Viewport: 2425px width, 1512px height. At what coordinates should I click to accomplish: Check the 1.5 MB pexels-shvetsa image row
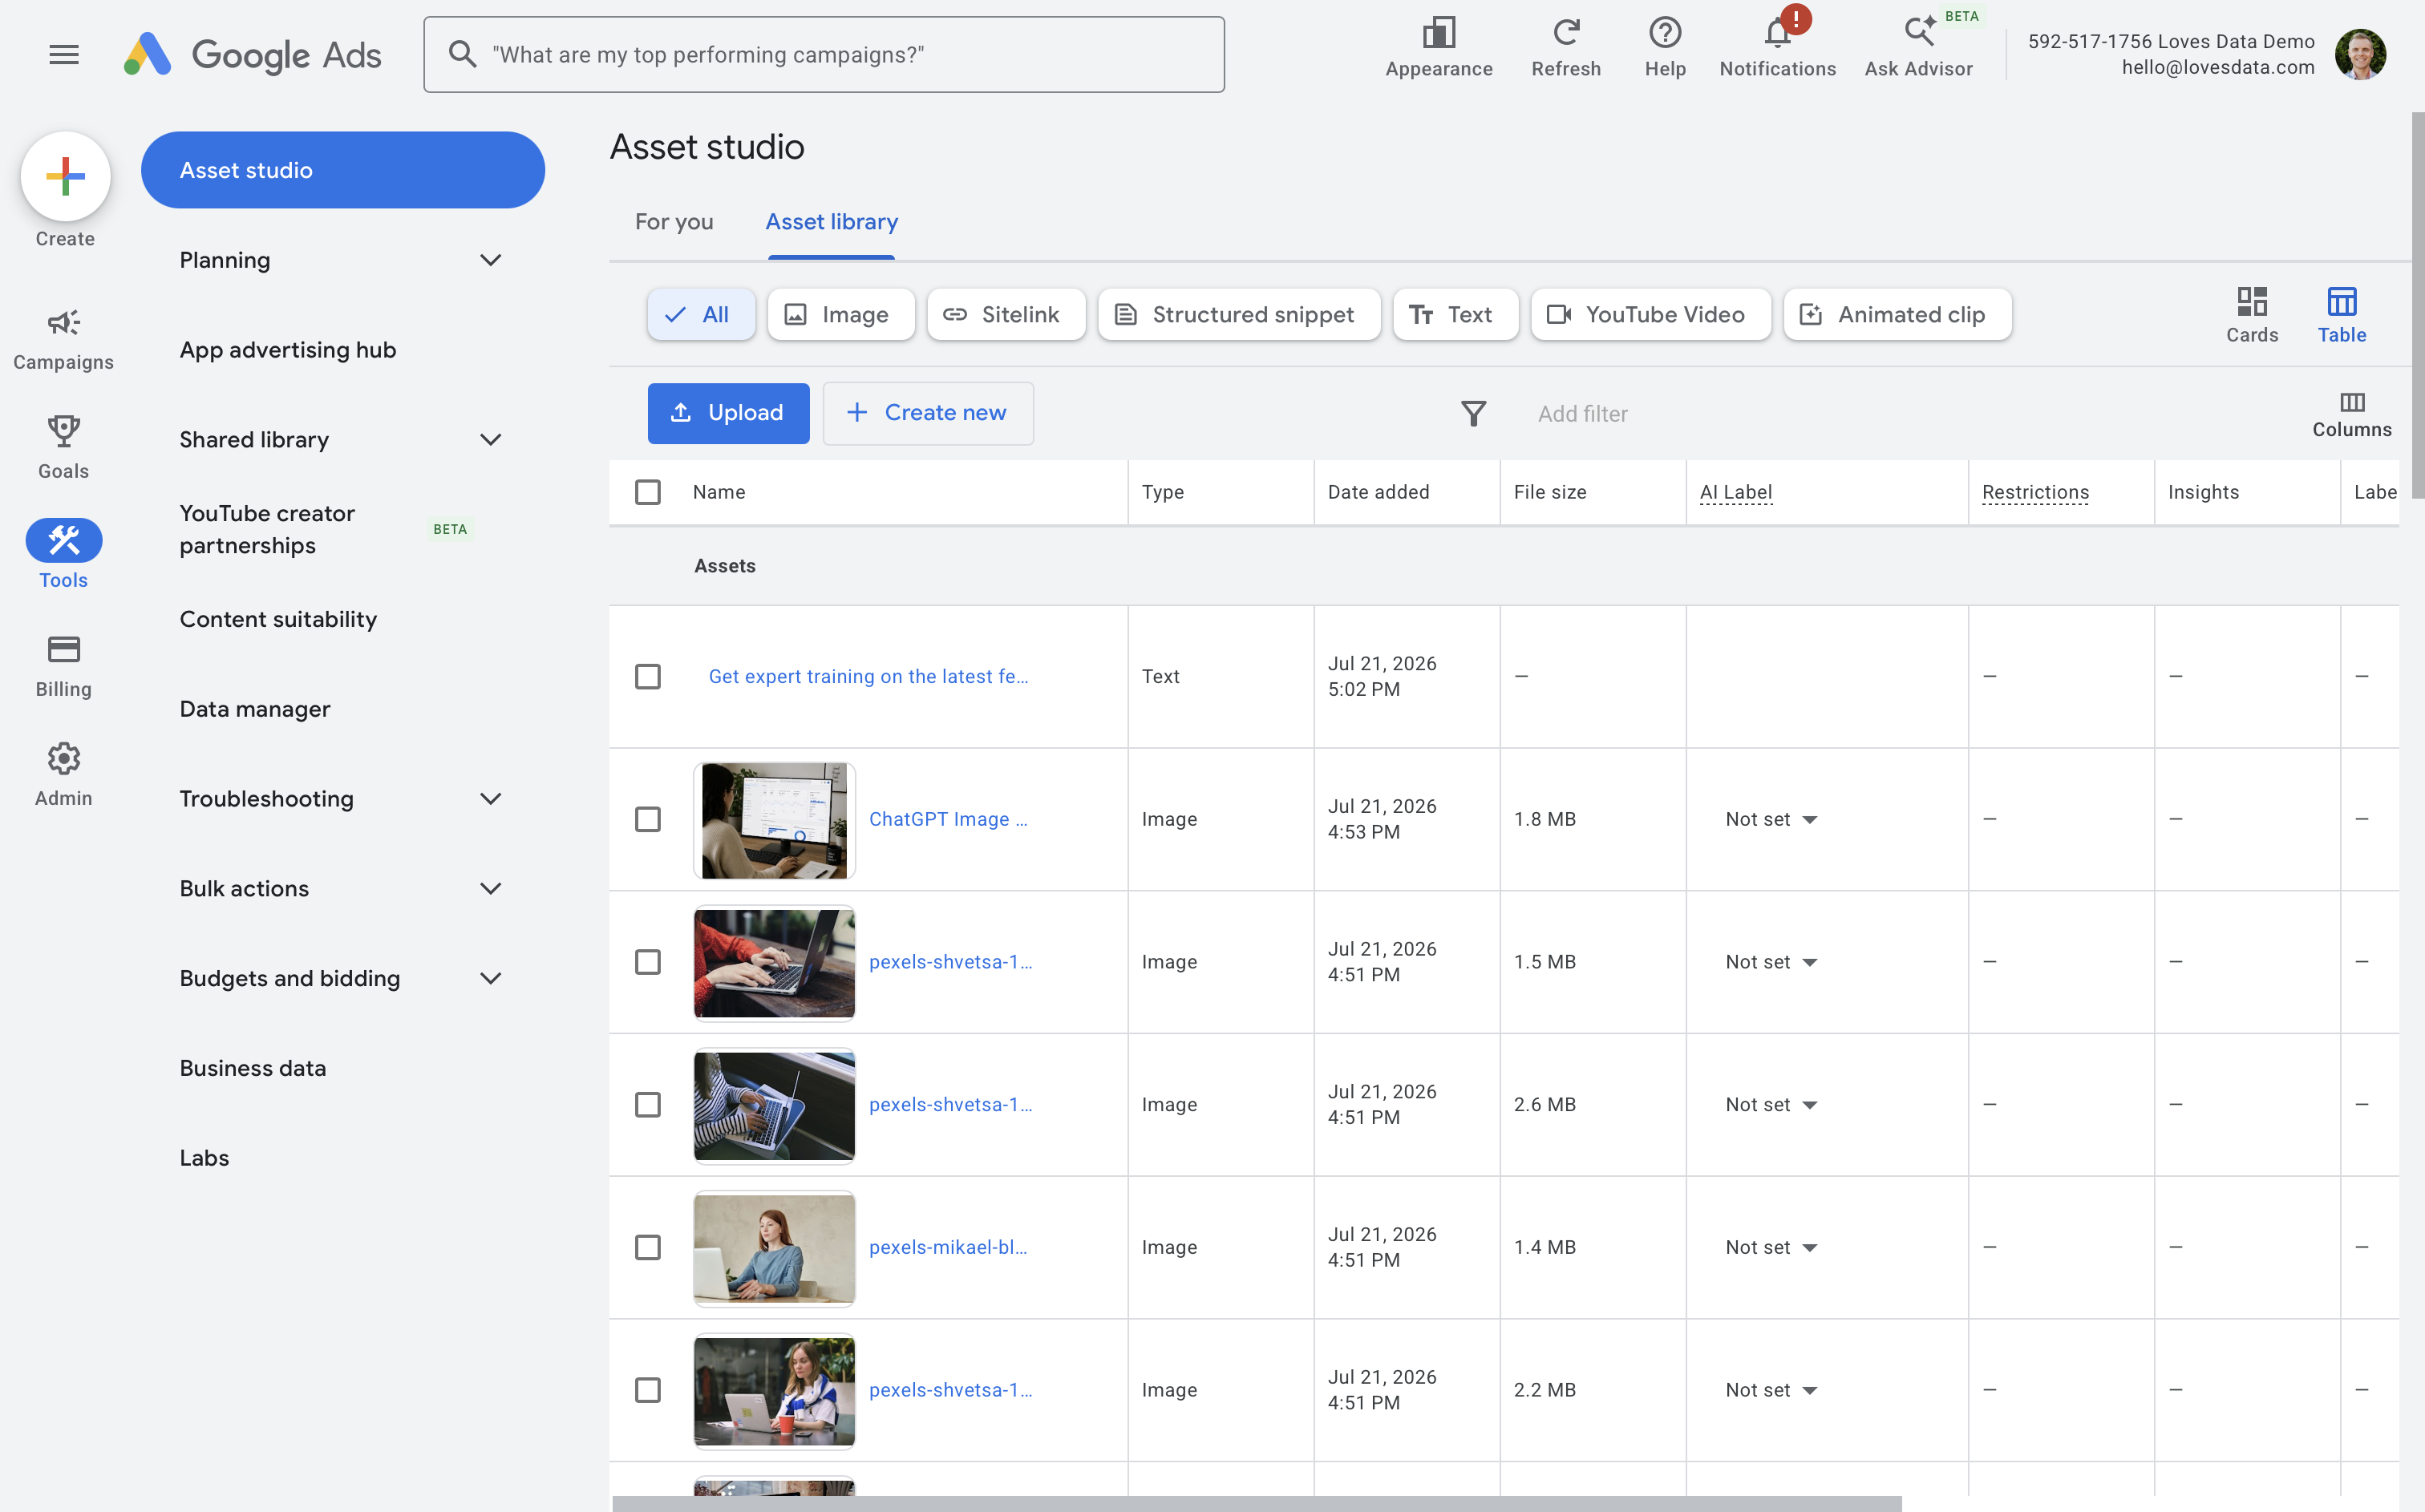[648, 962]
